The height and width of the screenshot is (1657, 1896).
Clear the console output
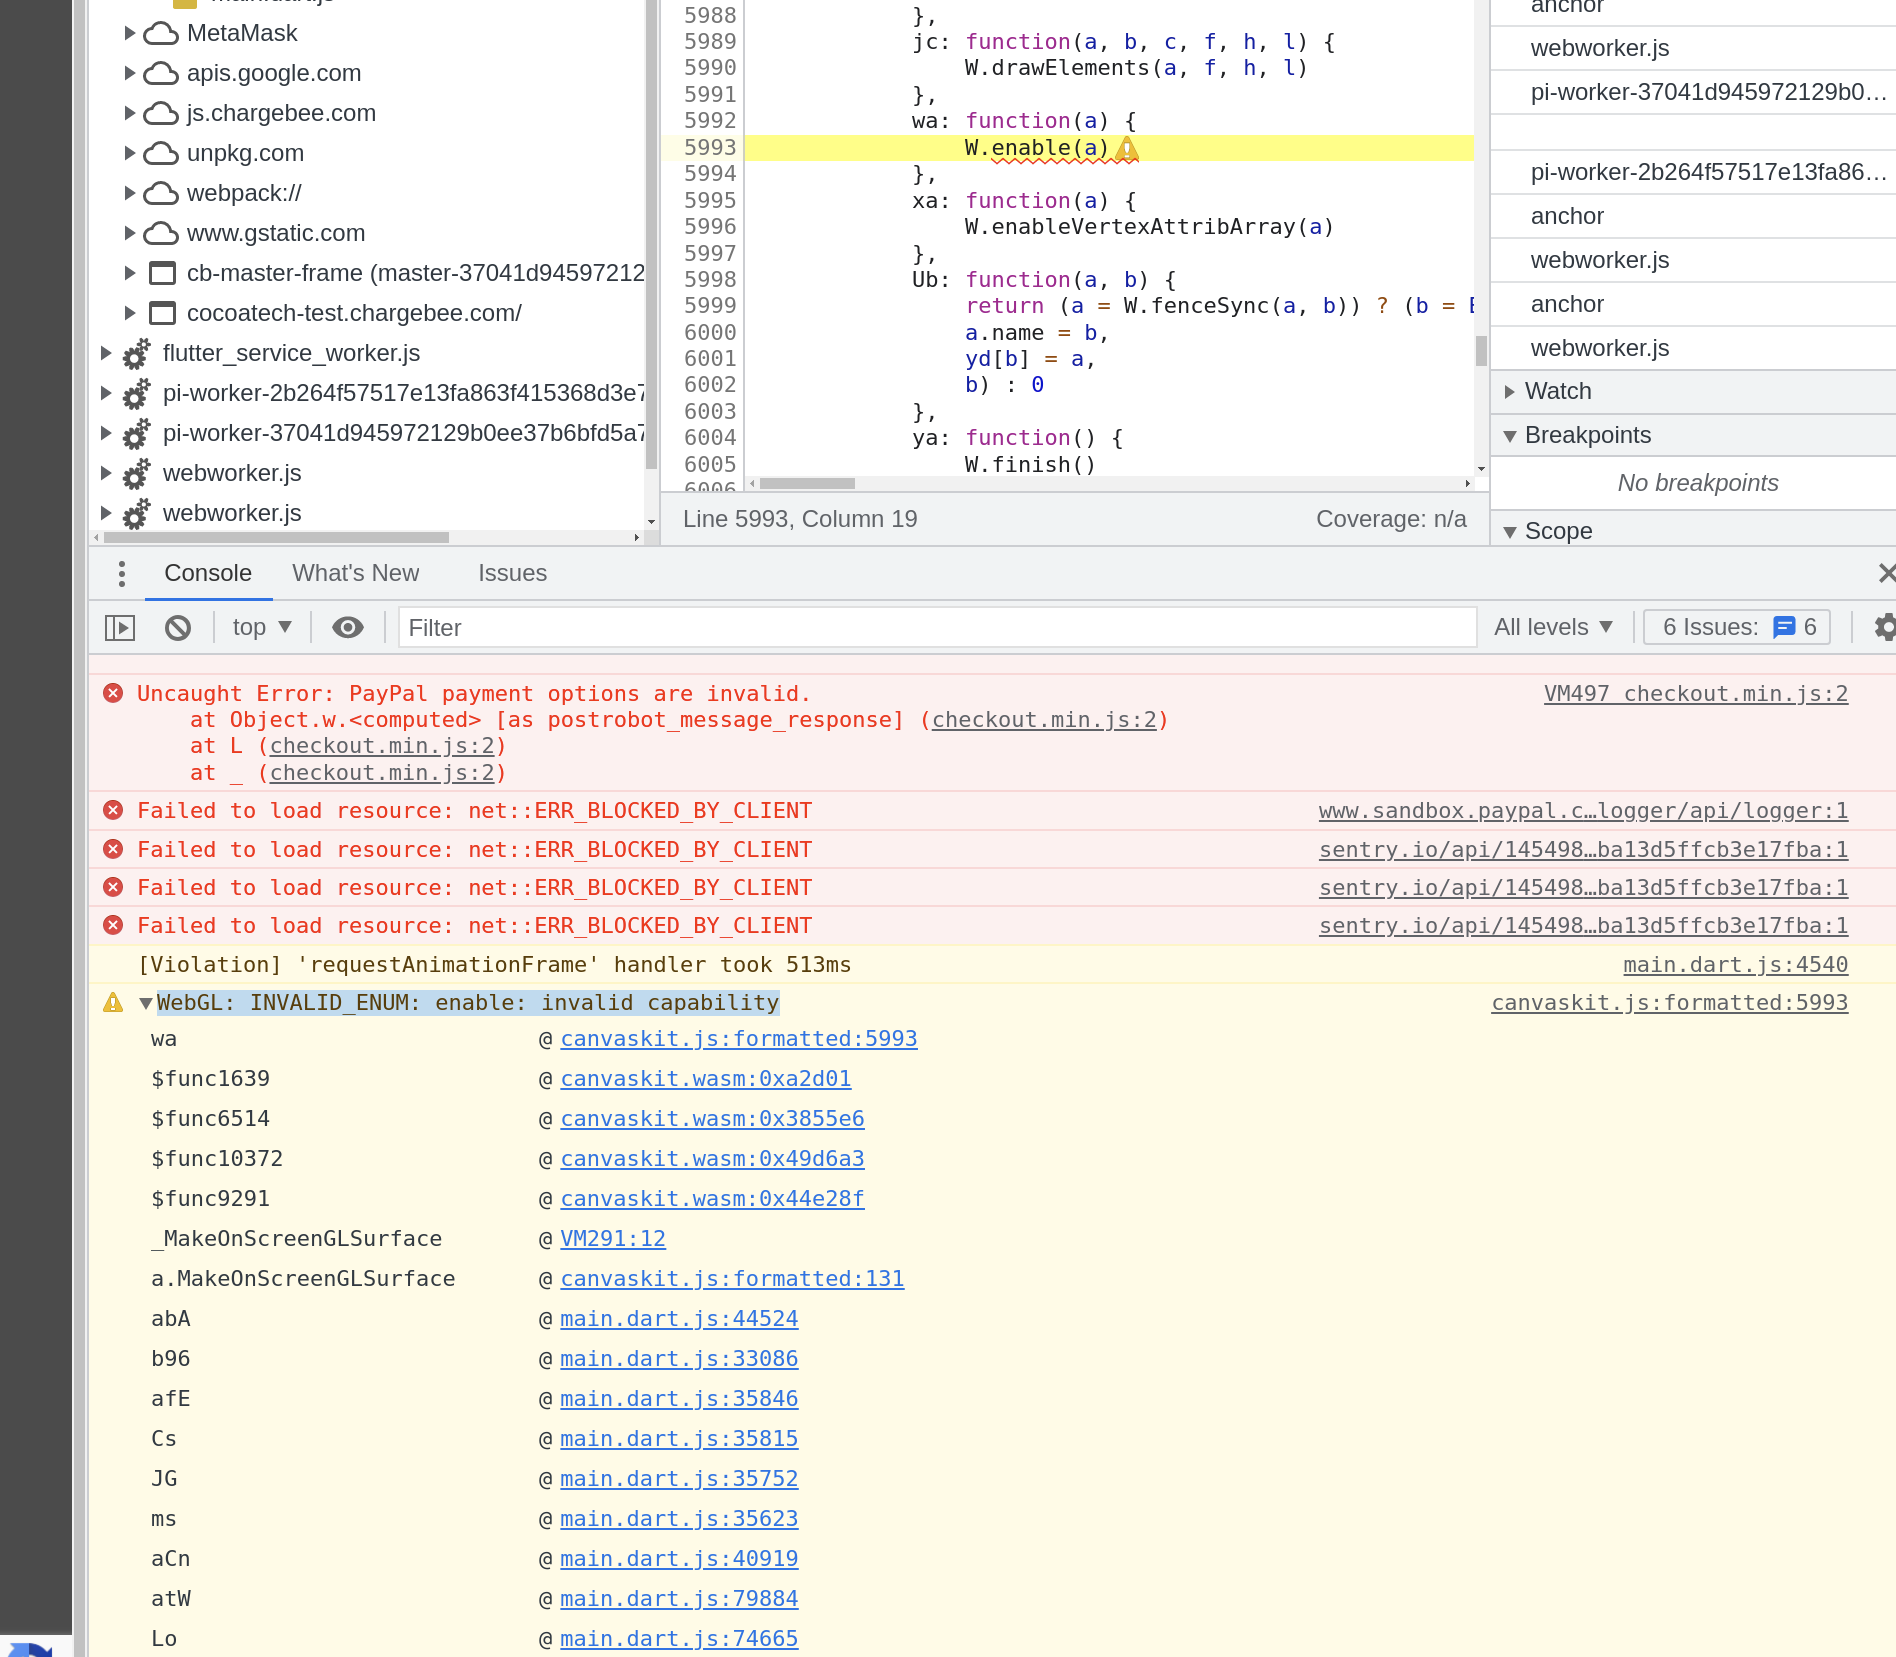click(x=178, y=627)
